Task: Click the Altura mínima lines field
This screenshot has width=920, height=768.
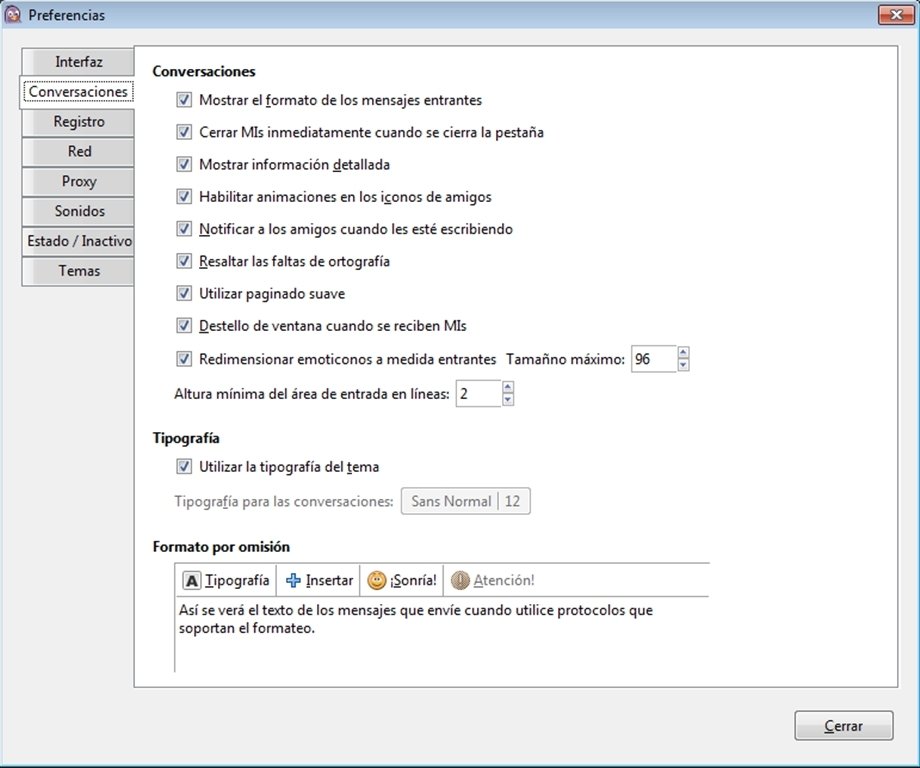Action: [479, 394]
